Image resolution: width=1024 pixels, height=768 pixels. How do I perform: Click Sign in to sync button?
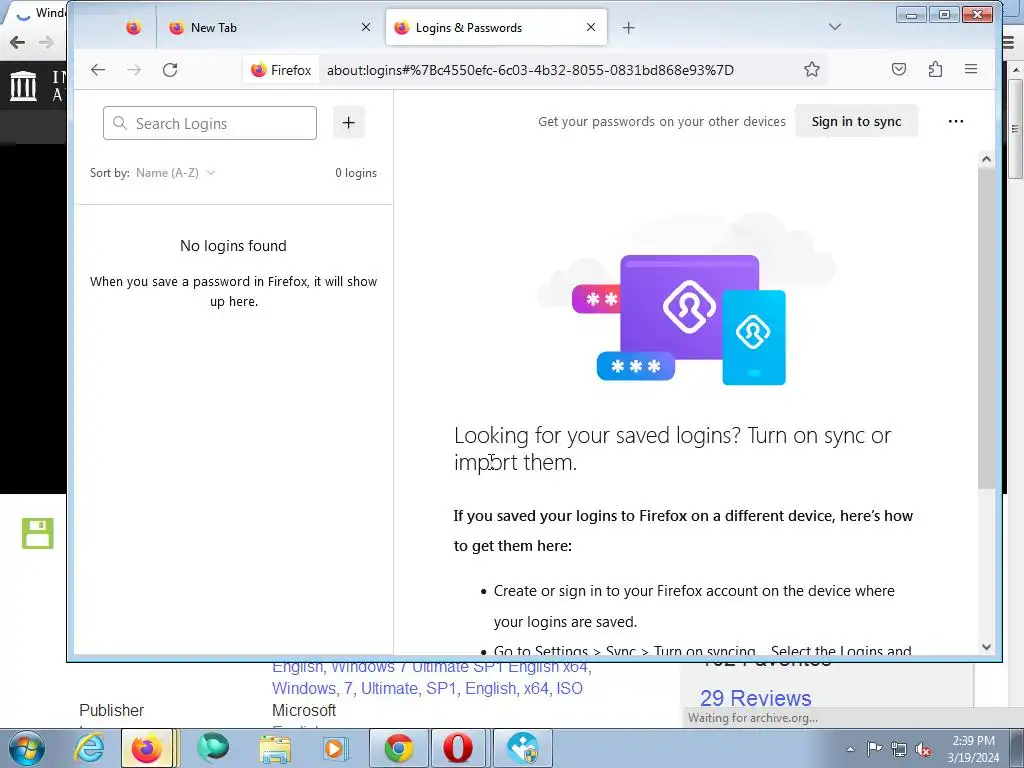pyautogui.click(x=856, y=121)
